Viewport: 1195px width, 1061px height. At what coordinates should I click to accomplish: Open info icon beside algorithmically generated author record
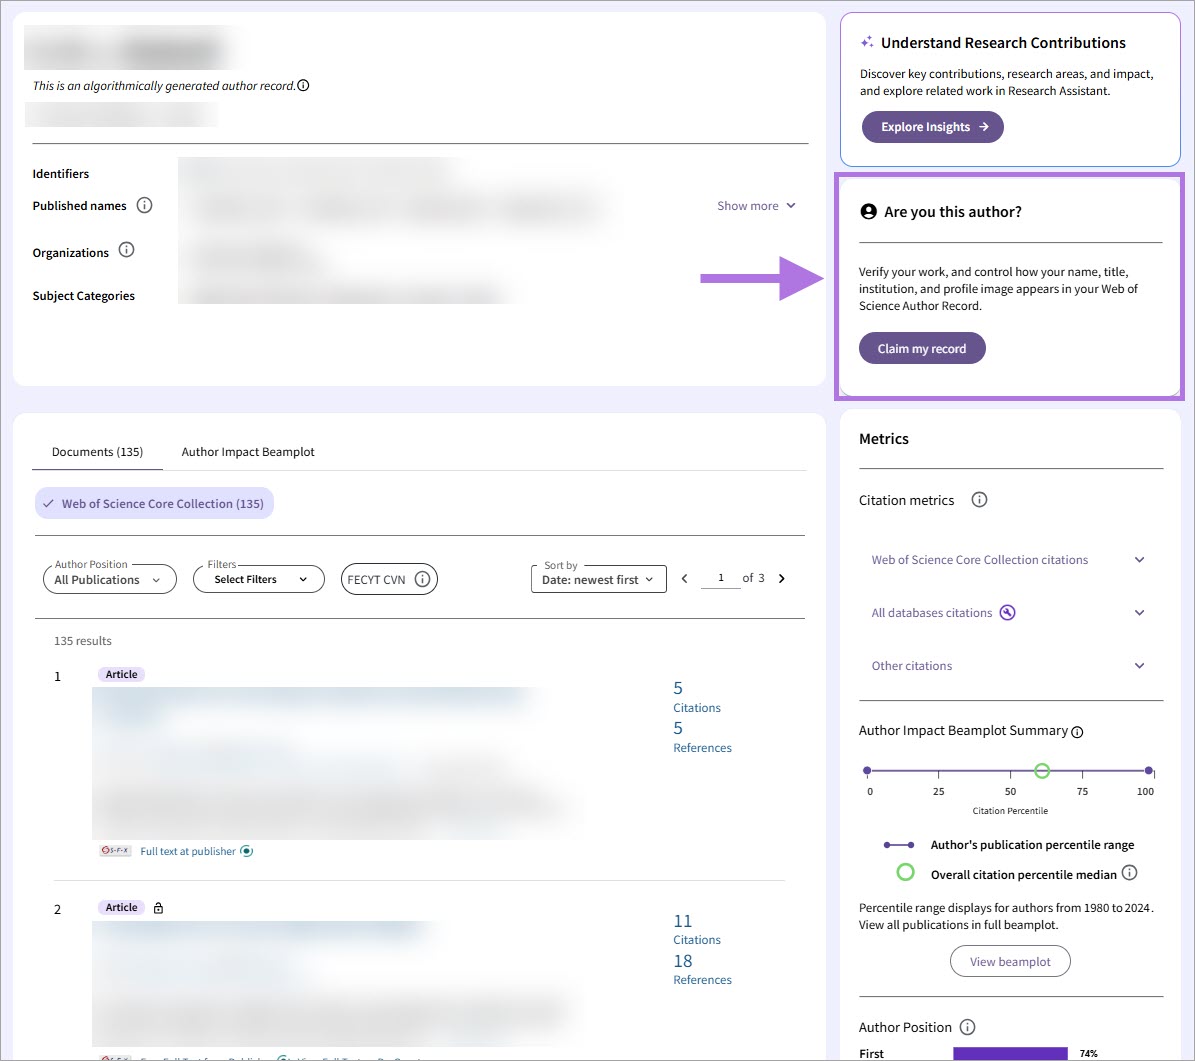point(303,85)
